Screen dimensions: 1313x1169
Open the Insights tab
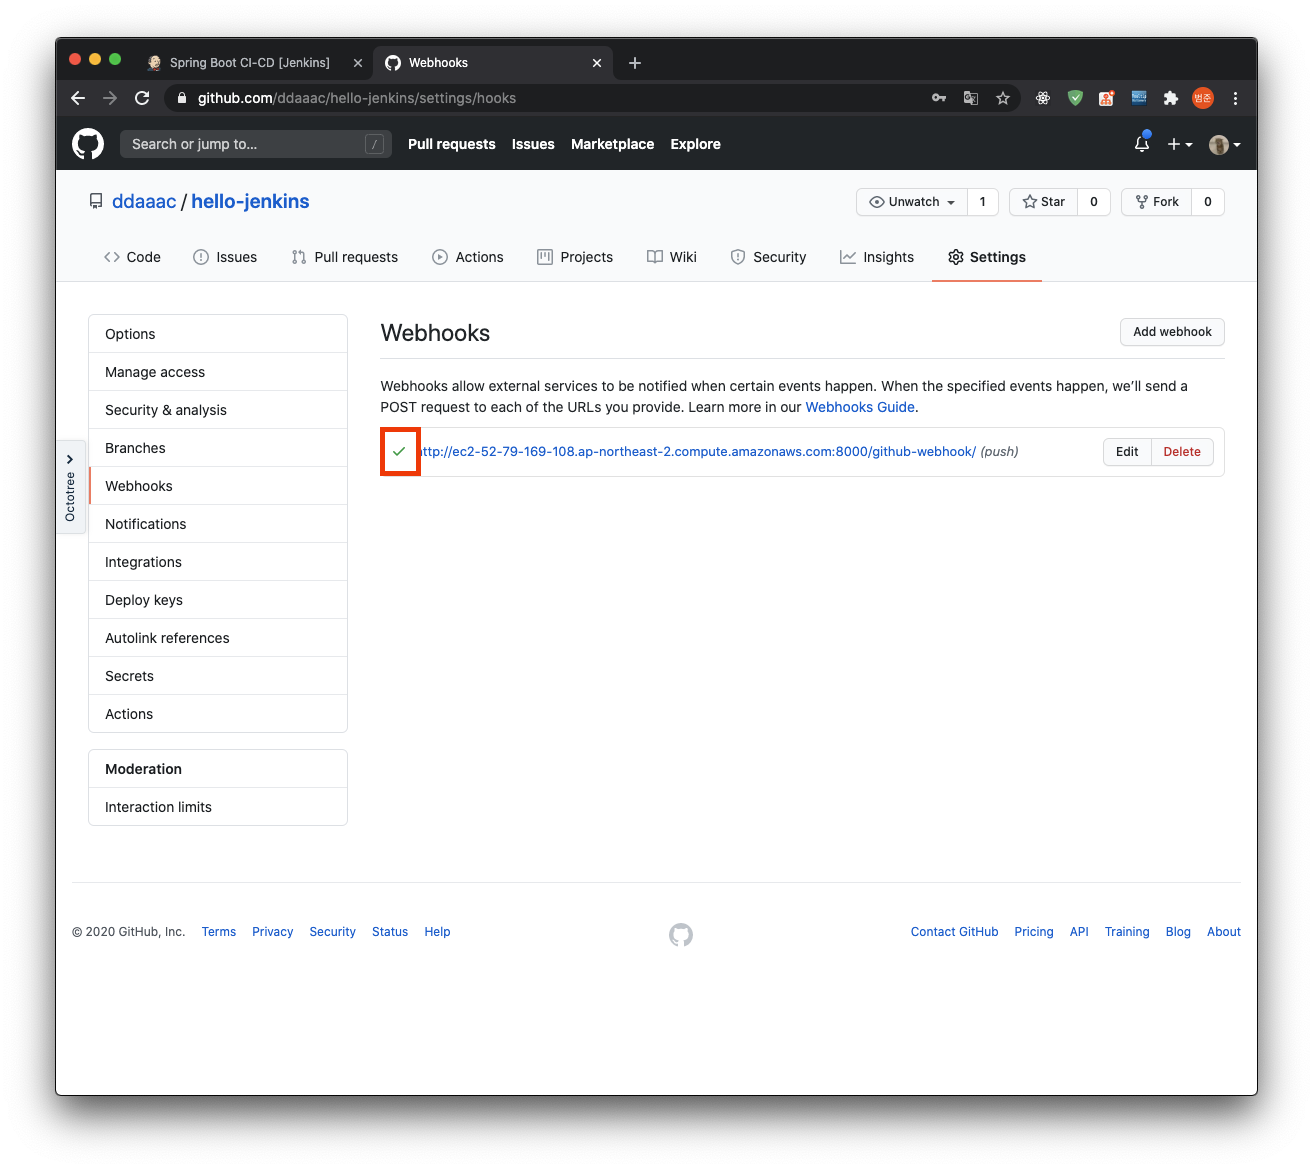[877, 257]
